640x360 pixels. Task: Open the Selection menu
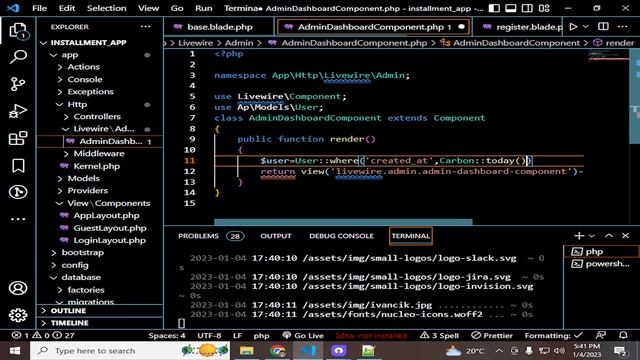(x=107, y=8)
